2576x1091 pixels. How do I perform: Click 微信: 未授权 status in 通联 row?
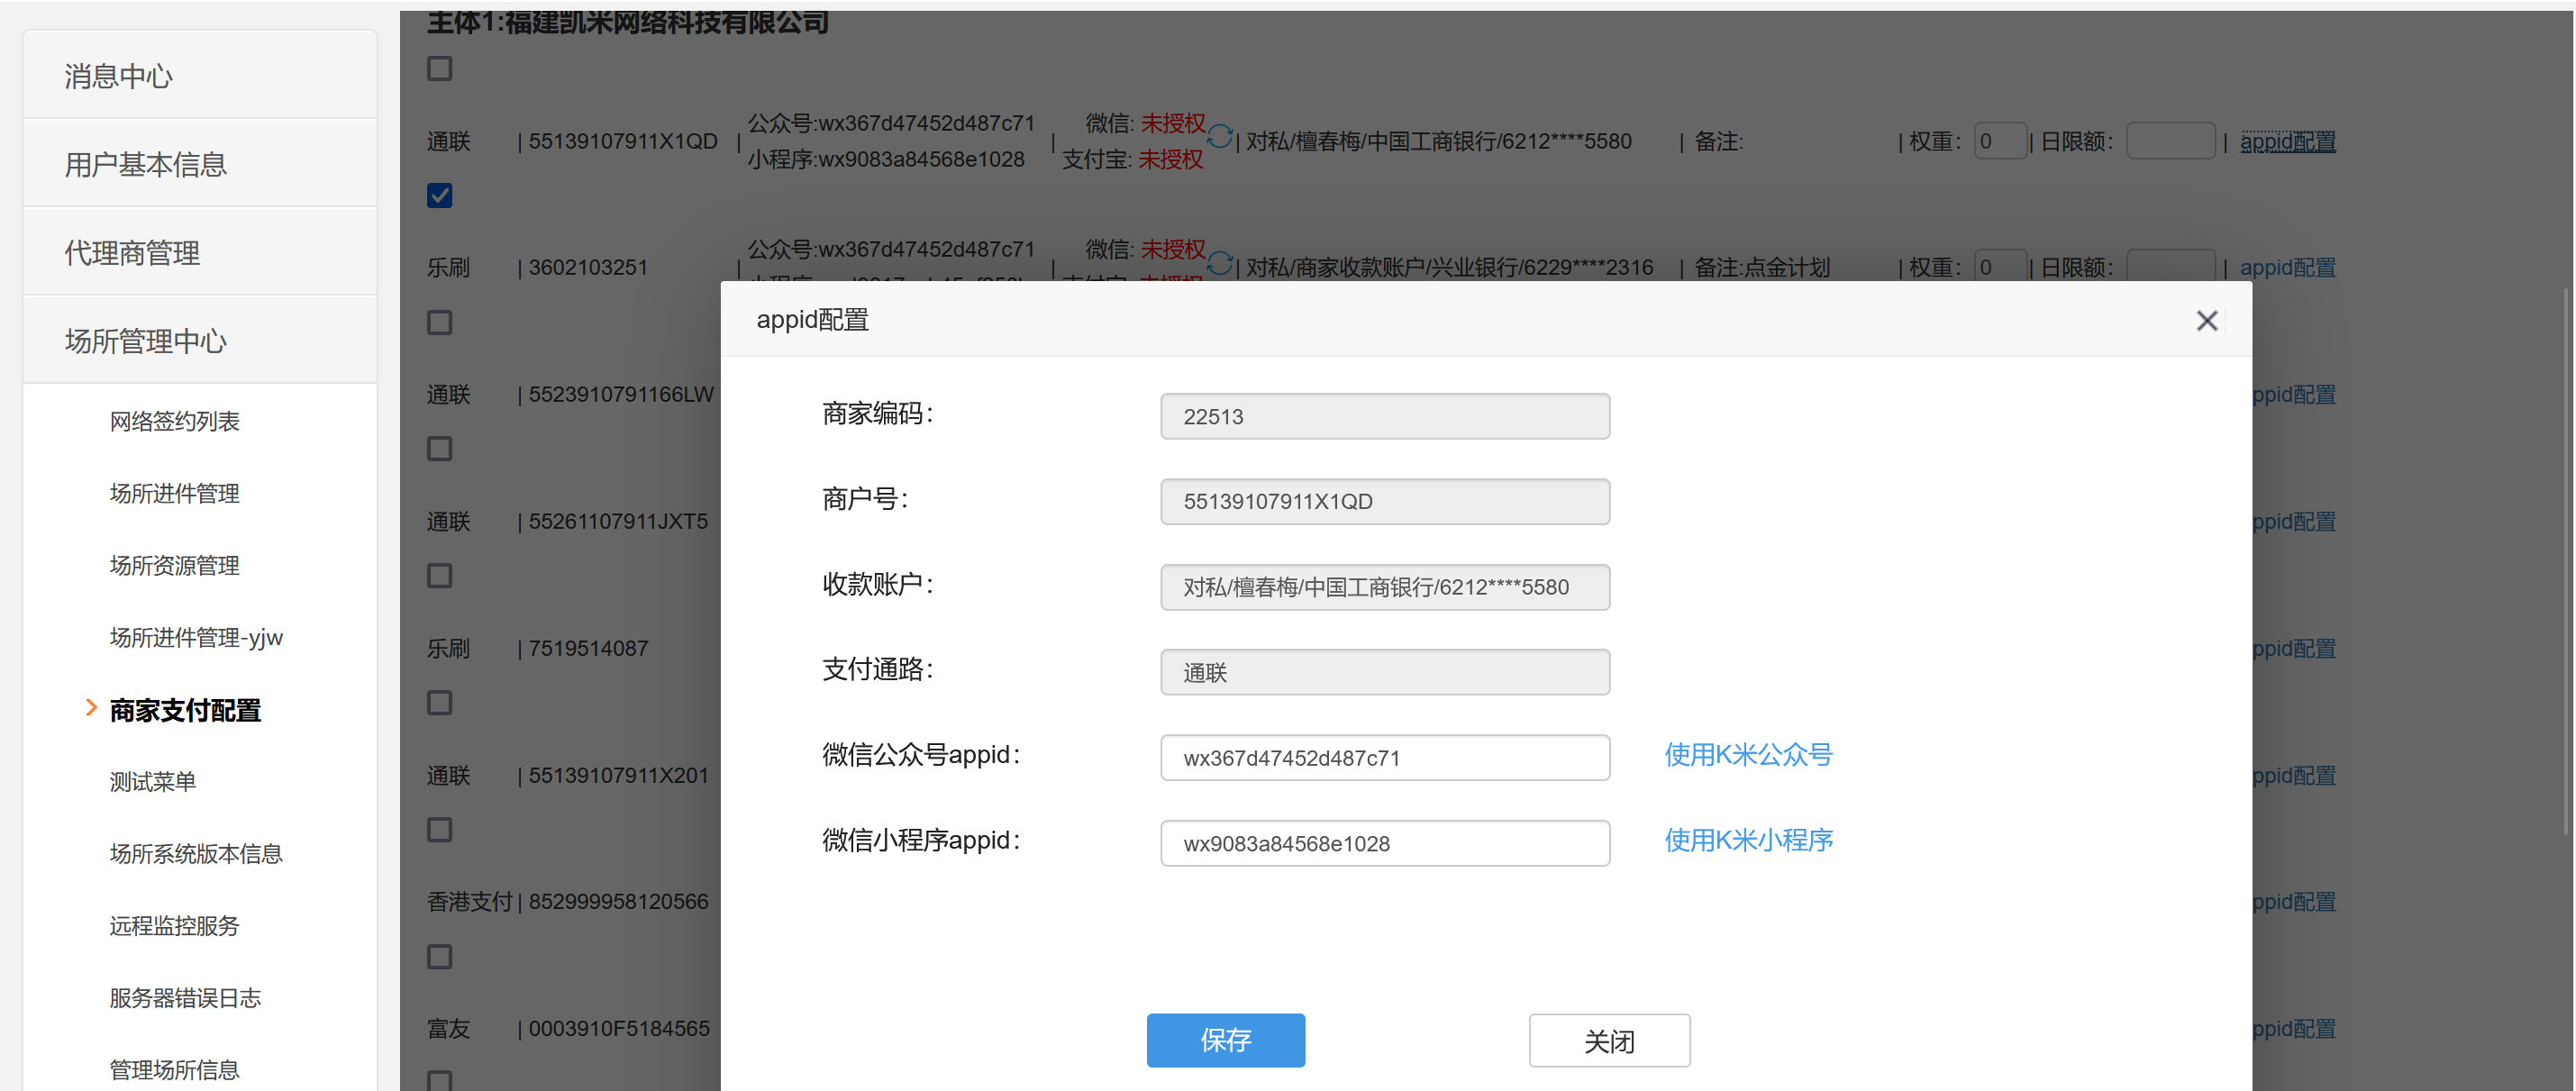(x=1146, y=123)
